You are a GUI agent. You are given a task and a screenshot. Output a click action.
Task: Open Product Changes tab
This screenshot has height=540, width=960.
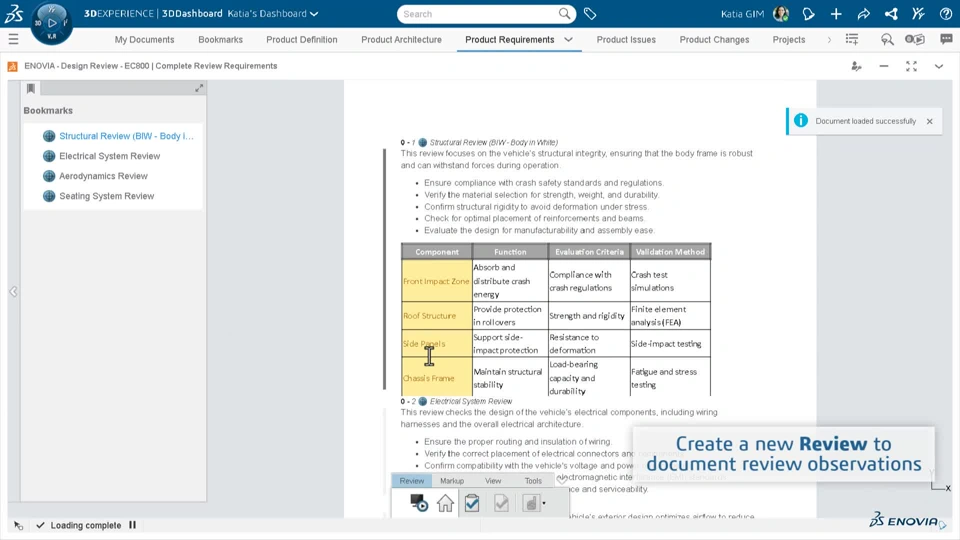(714, 39)
